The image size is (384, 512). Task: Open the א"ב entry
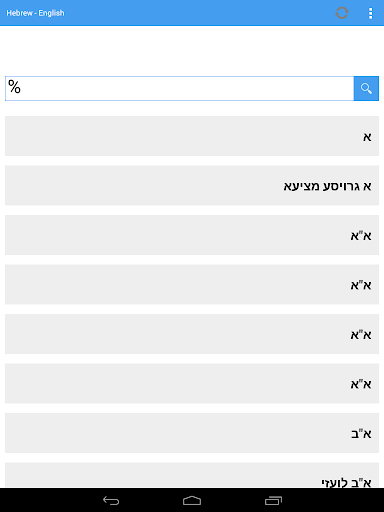[x=192, y=433]
